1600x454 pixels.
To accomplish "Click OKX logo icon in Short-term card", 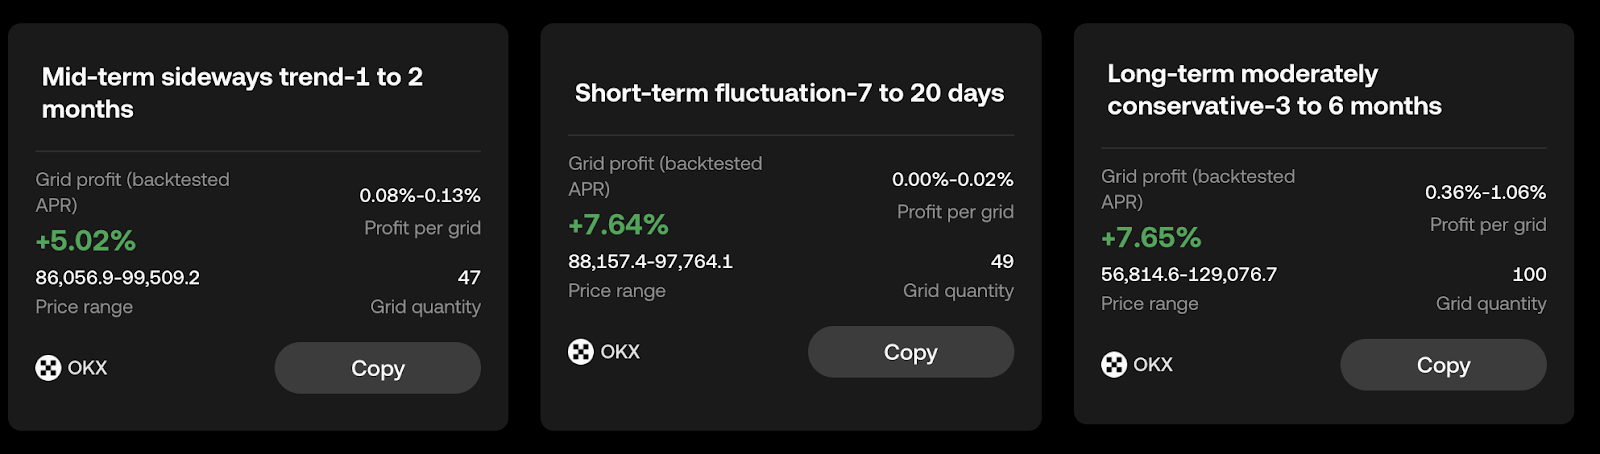I will (x=581, y=352).
